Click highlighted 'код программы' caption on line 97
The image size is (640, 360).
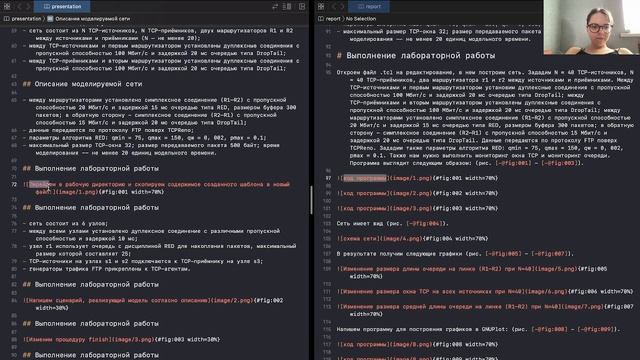coord(364,178)
